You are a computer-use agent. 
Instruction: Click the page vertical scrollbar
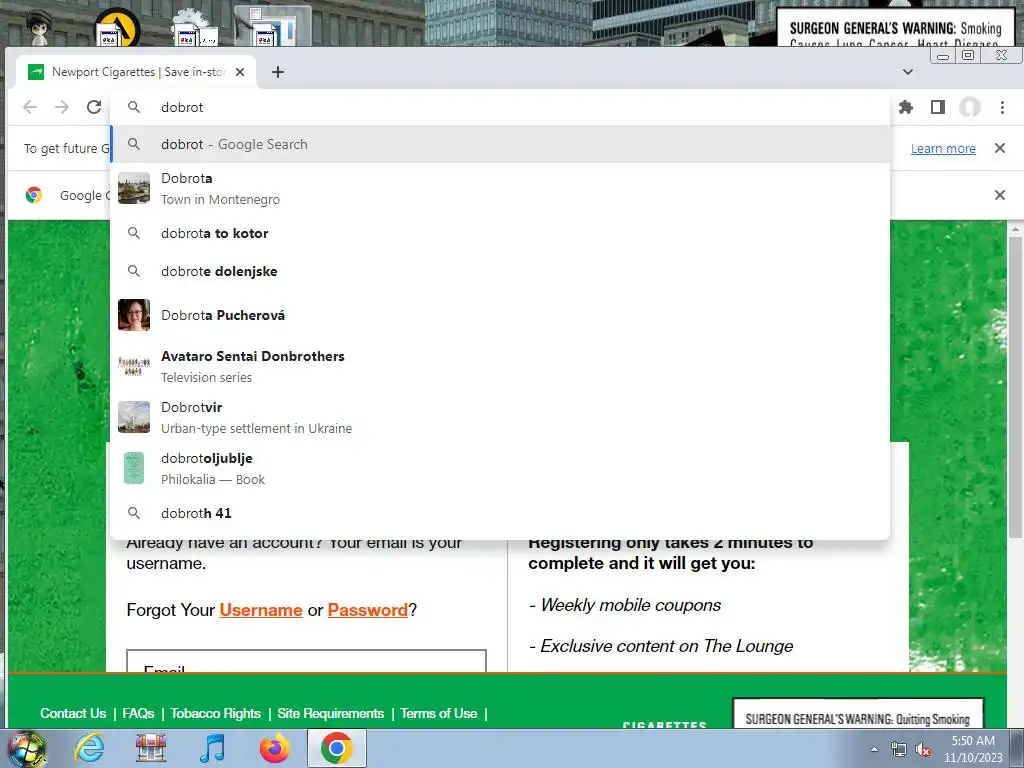pyautogui.click(x=1015, y=388)
